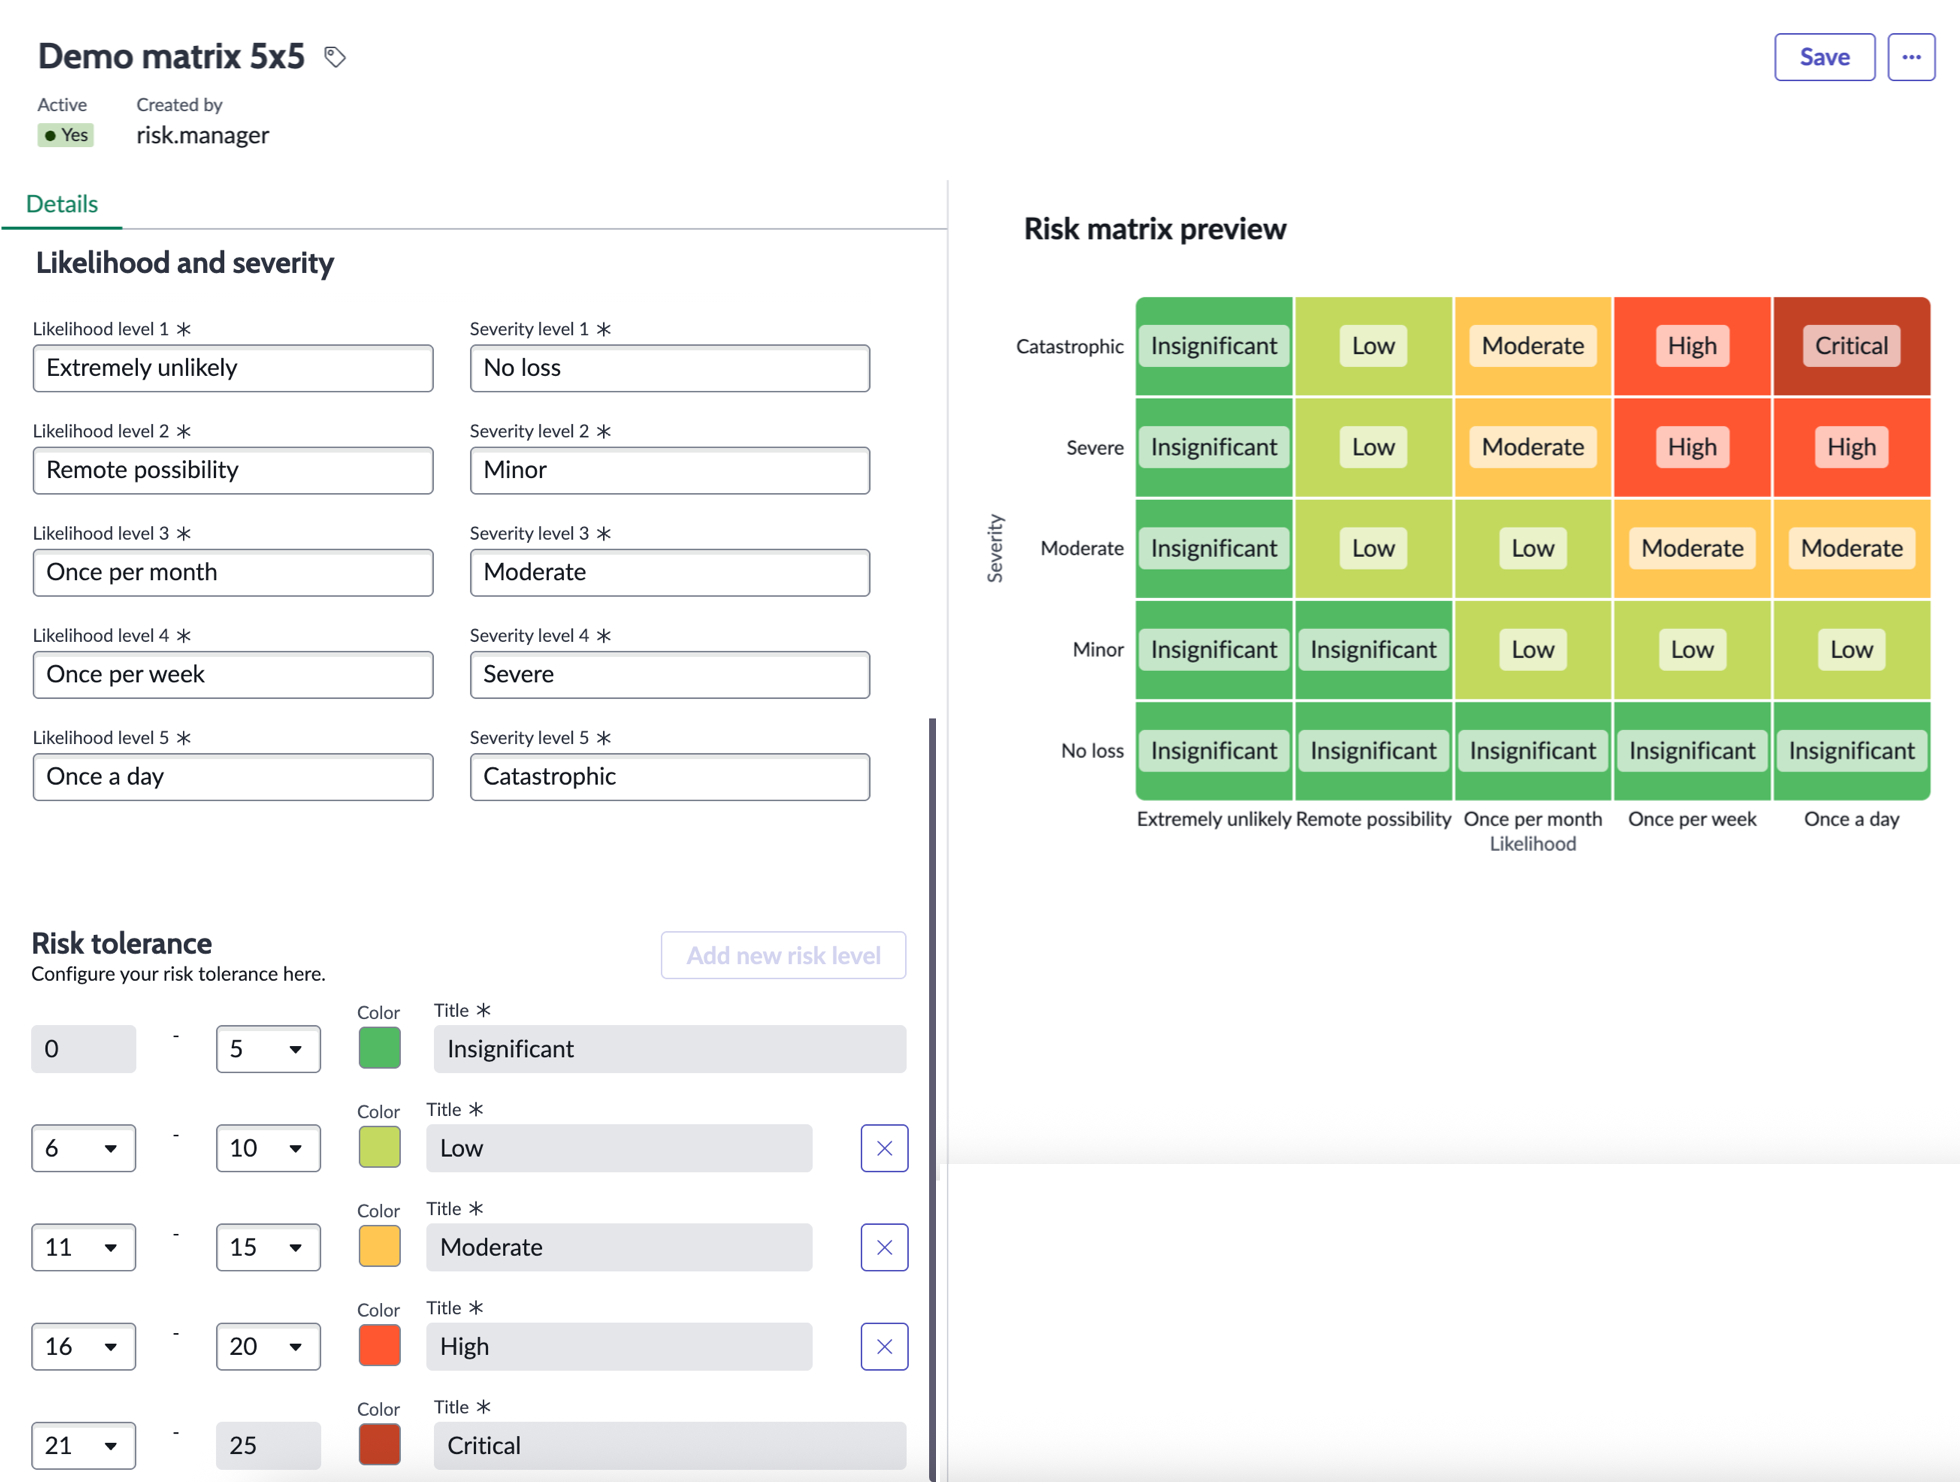Edit Likelihood level 2 field 'Remote possibility'
Image resolution: width=1960 pixels, height=1482 pixels.
pyautogui.click(x=233, y=470)
